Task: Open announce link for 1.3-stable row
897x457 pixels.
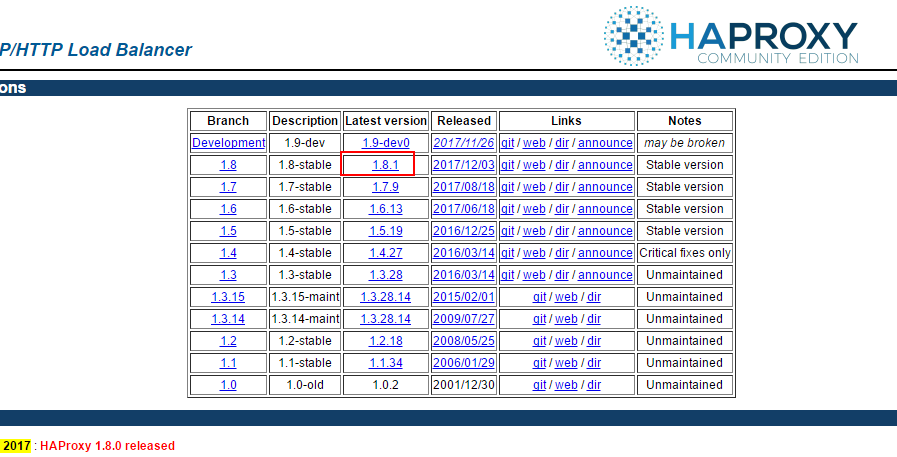Action: (605, 275)
